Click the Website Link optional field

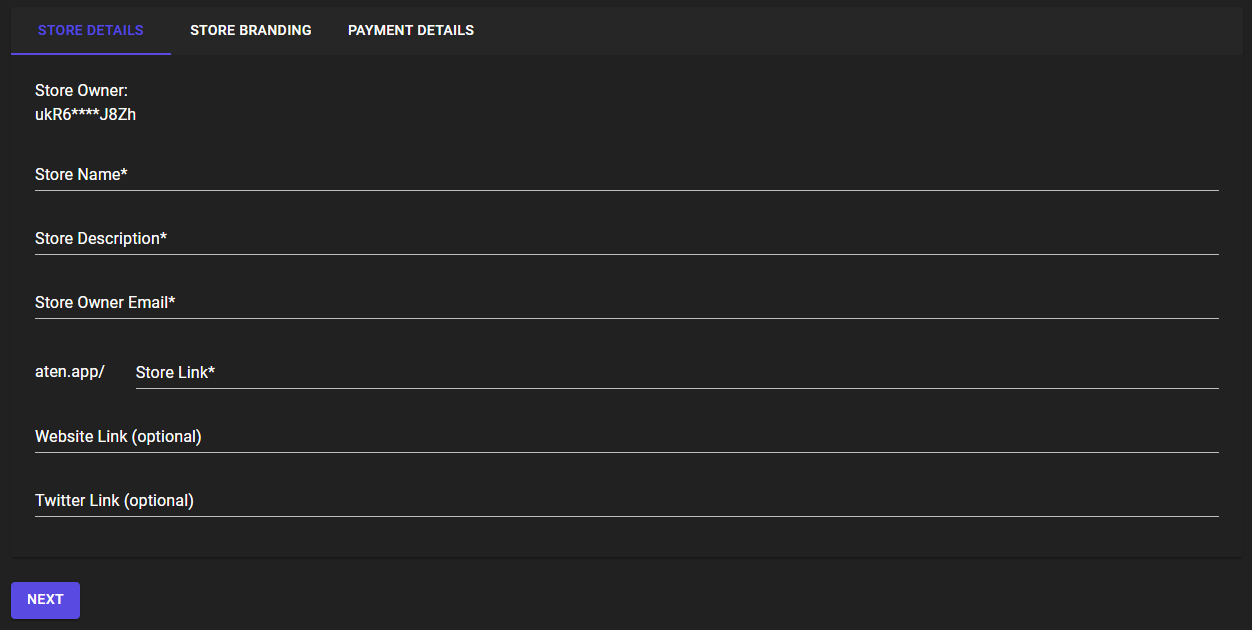626,437
